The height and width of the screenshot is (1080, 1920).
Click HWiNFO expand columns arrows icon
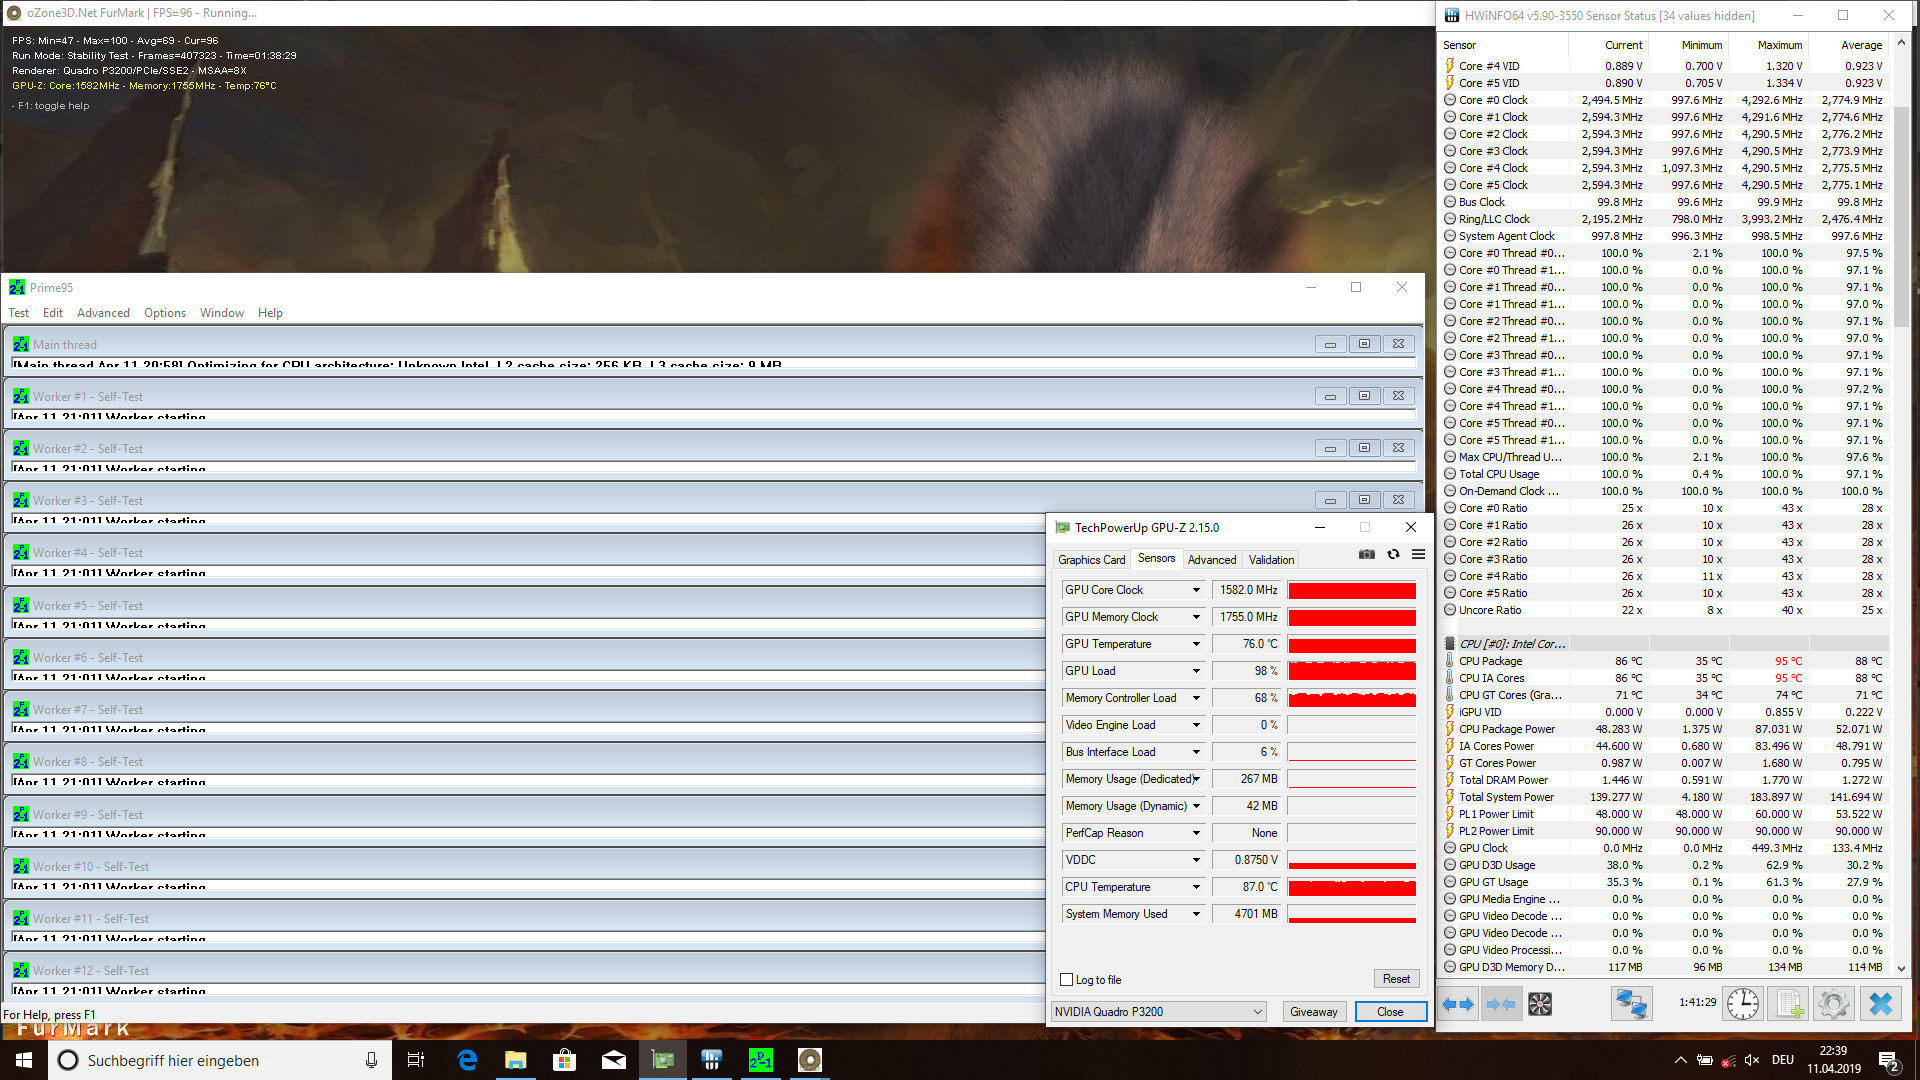click(1458, 1004)
